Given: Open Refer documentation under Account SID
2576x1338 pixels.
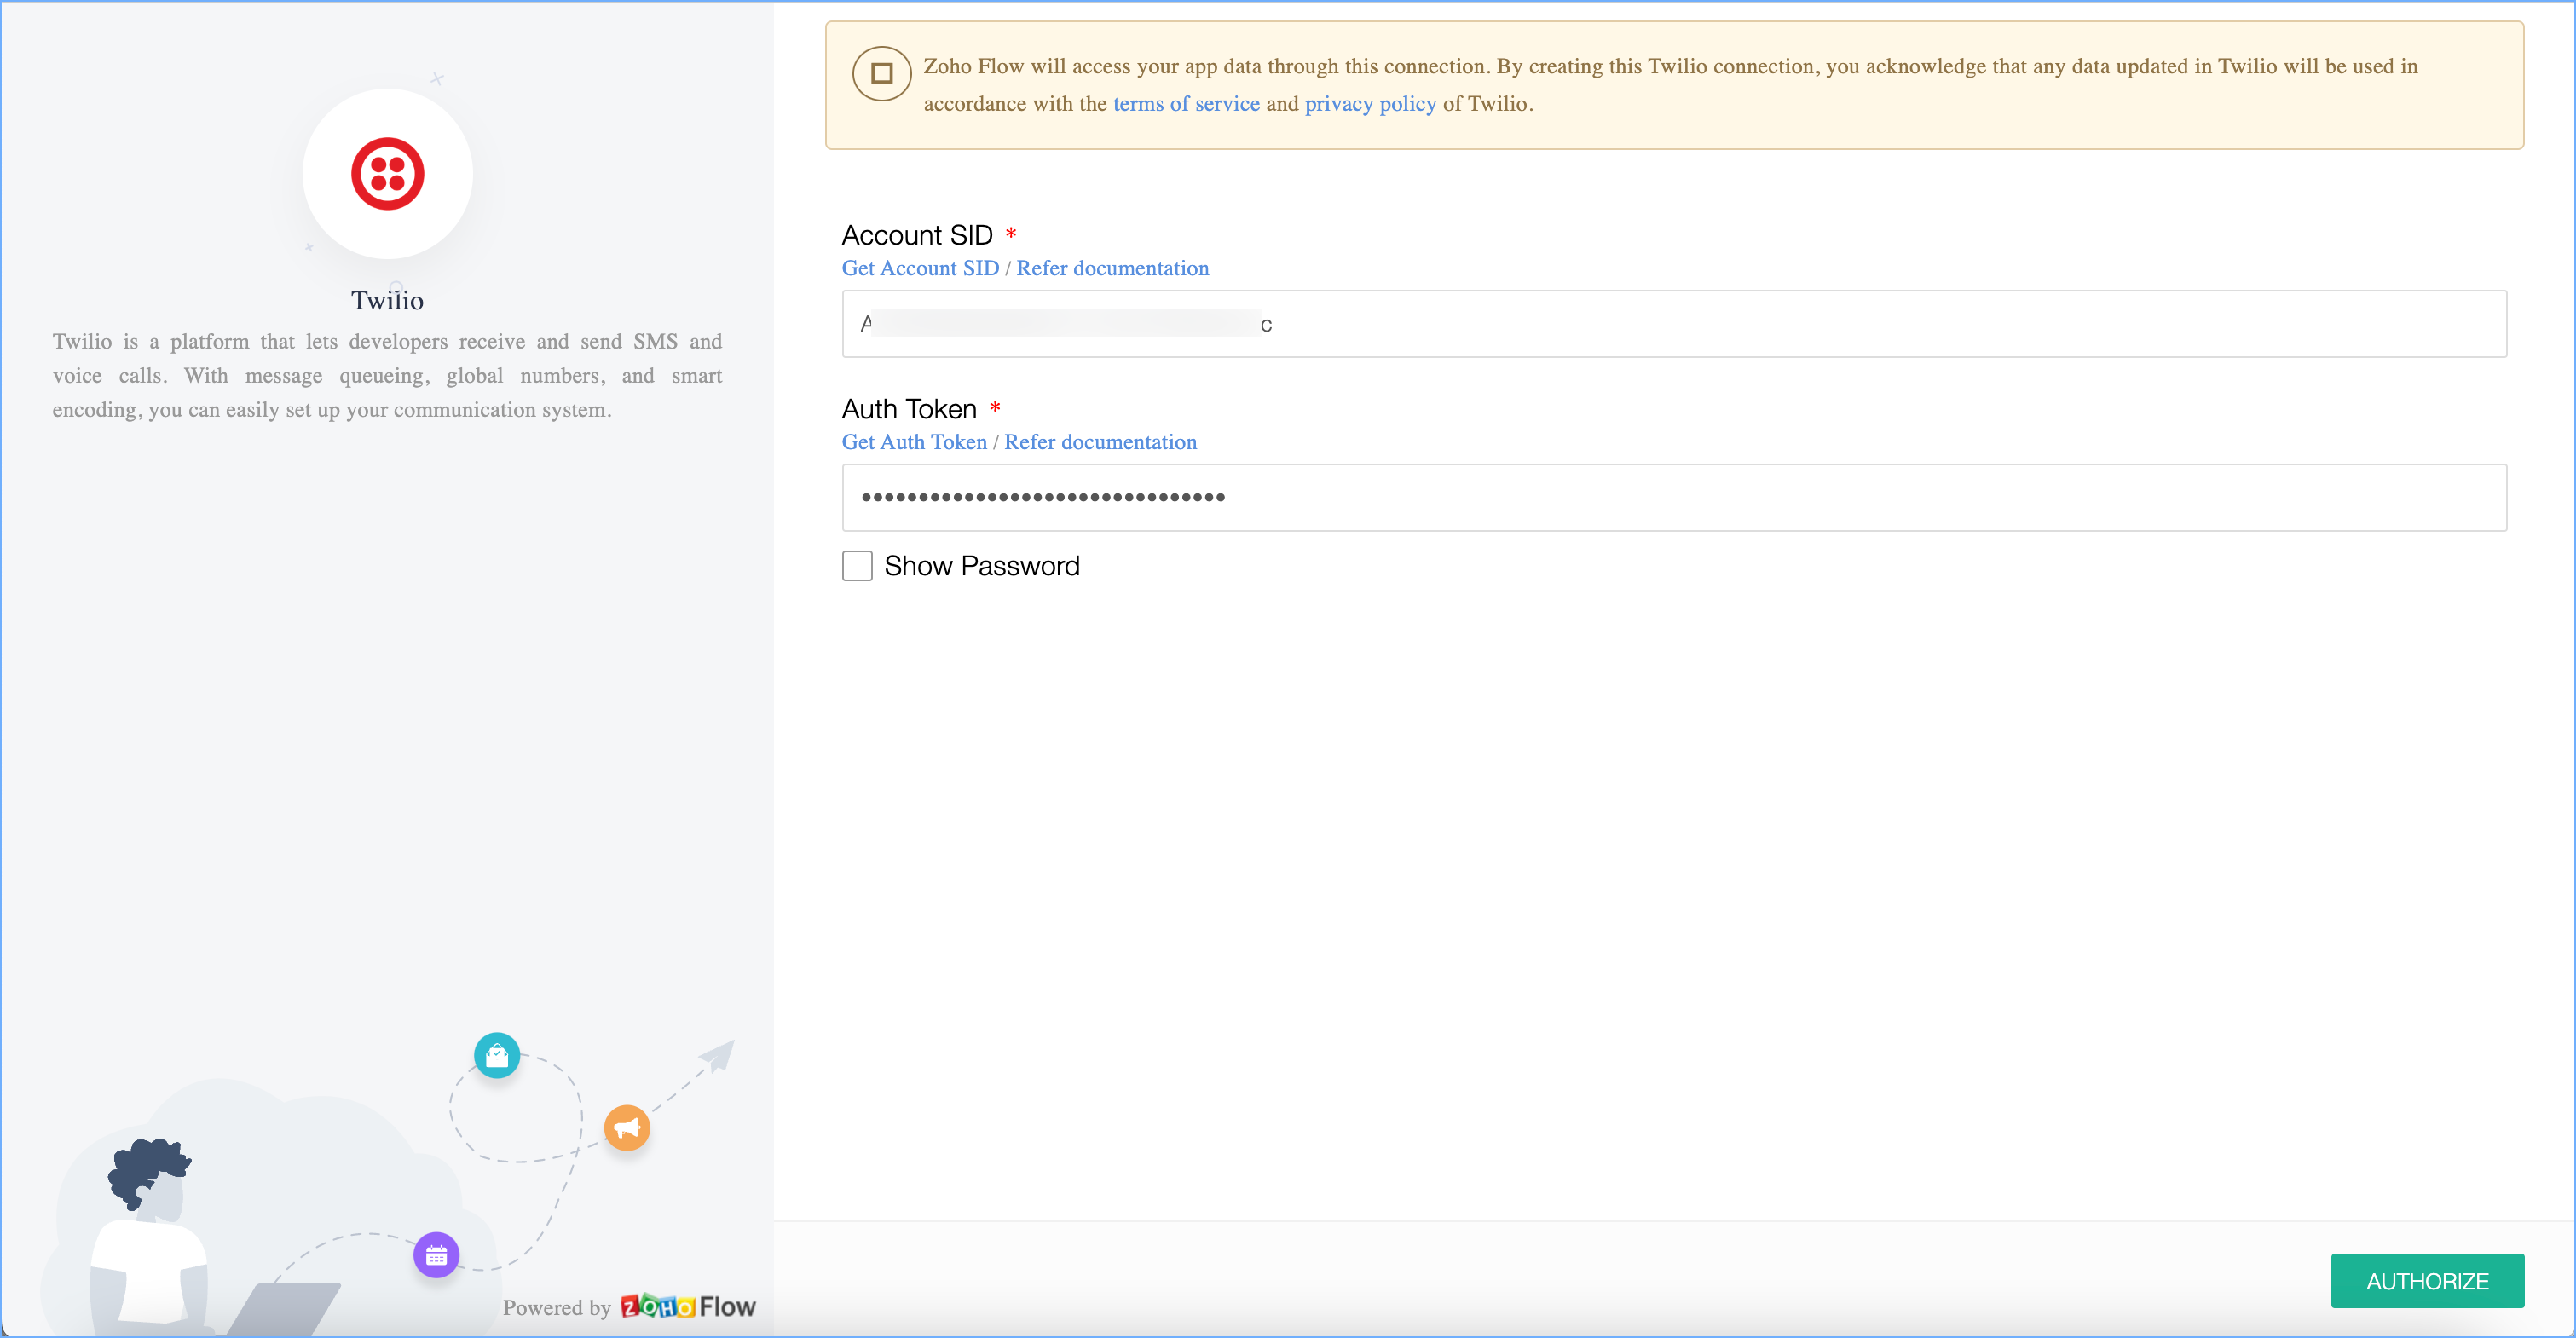Looking at the screenshot, I should [1112, 268].
